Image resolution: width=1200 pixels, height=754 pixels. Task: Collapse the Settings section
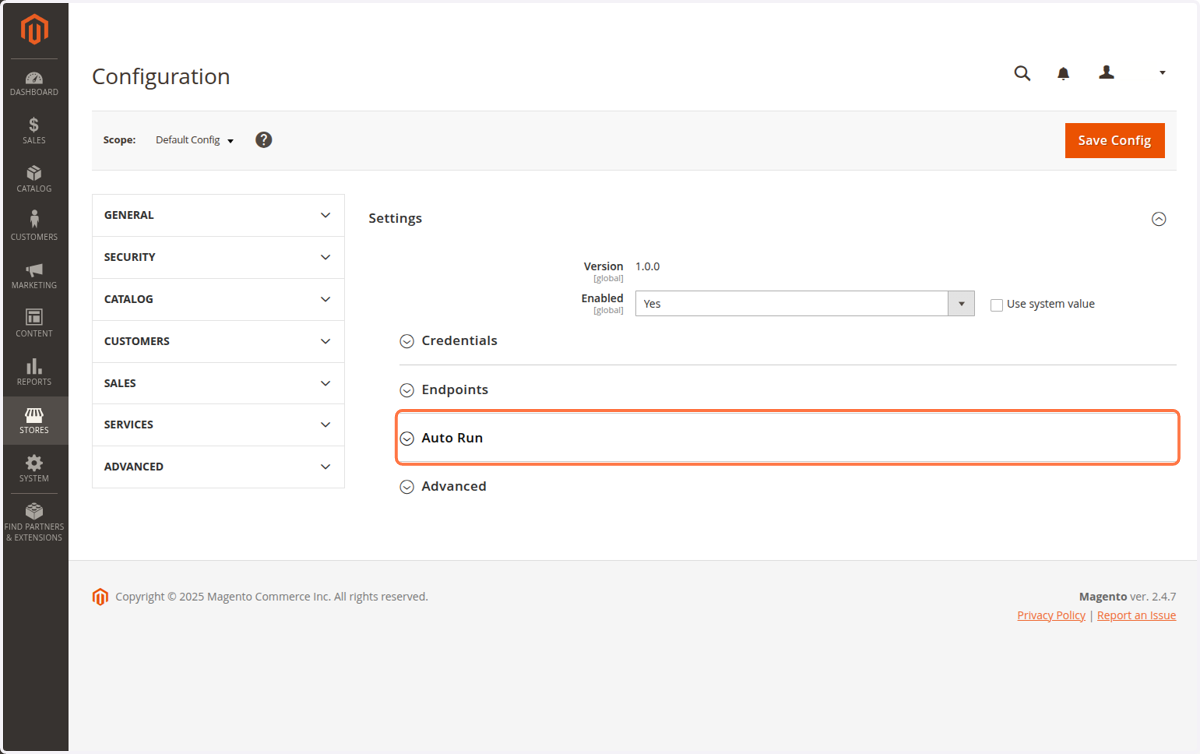coord(1159,219)
